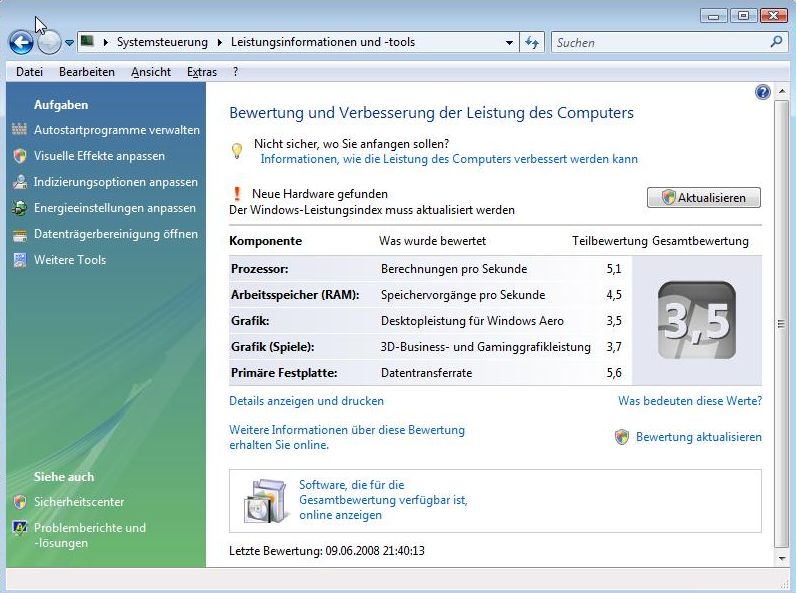Open the address bar history dropdown
This screenshot has width=796, height=593.
[x=509, y=43]
